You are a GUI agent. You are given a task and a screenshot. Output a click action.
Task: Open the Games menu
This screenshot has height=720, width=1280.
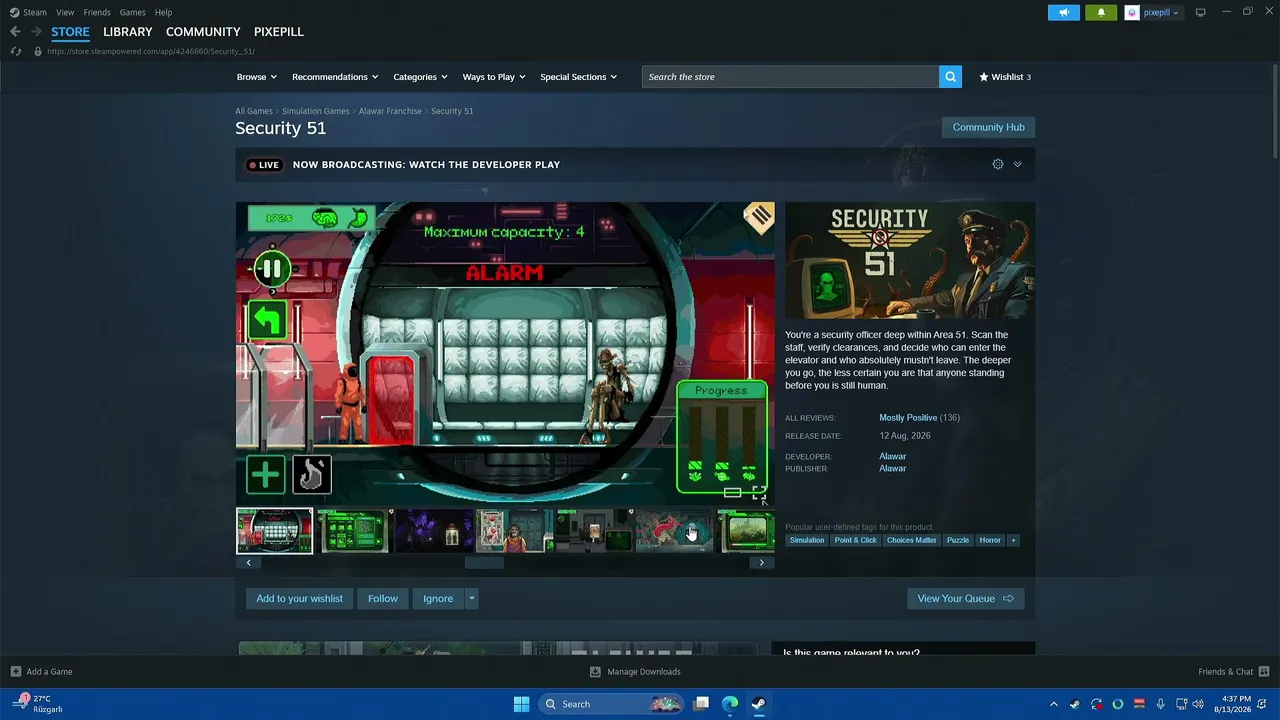point(133,12)
